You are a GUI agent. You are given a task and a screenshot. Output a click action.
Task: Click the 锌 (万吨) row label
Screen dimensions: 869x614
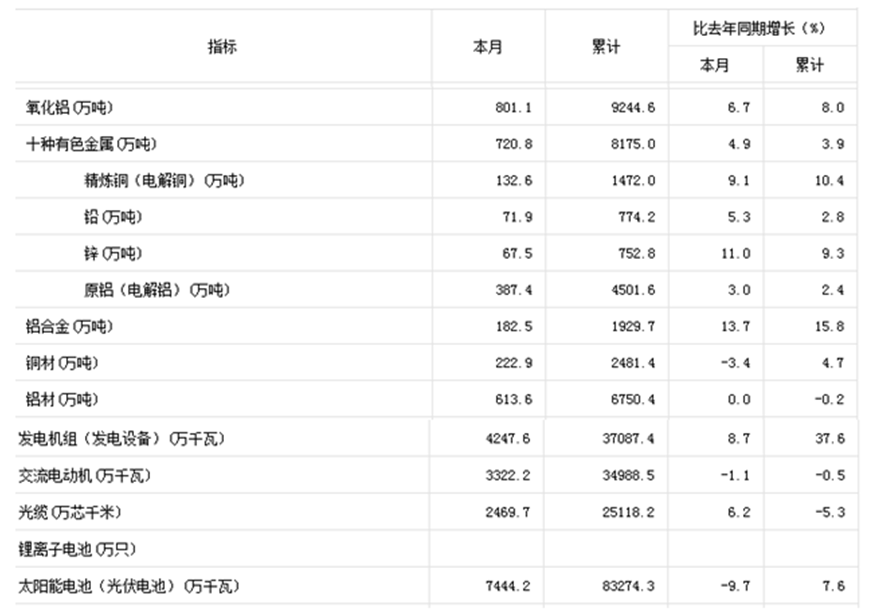[x=113, y=254]
